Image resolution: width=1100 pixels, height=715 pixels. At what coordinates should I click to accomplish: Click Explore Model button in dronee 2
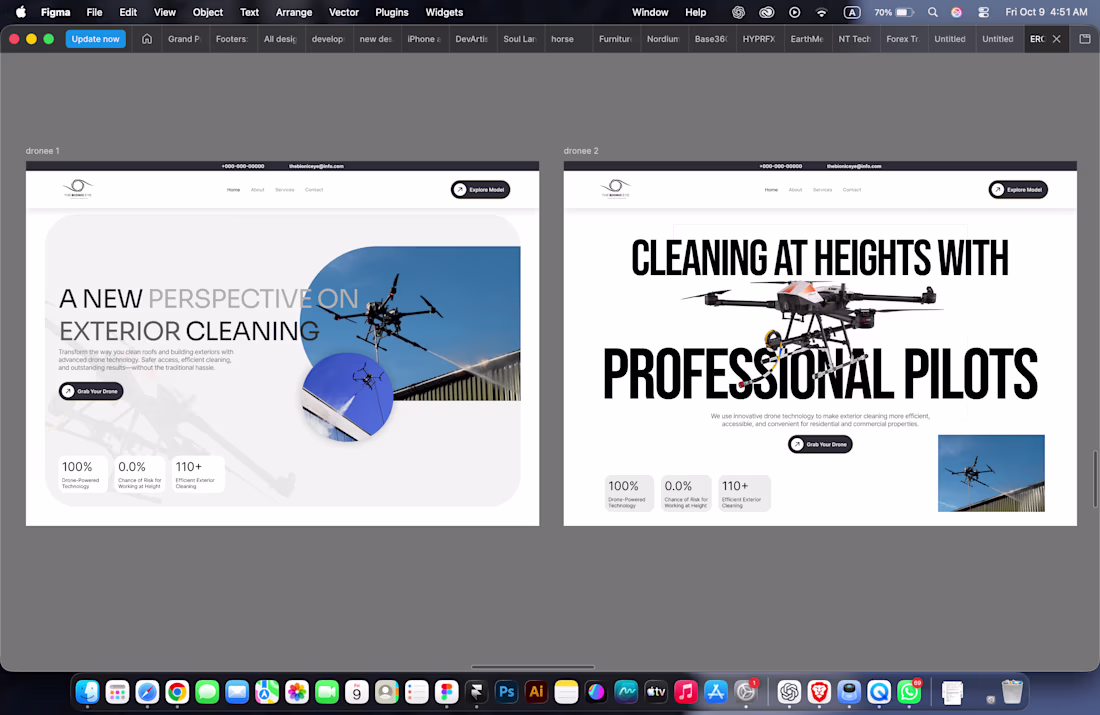coord(1018,189)
